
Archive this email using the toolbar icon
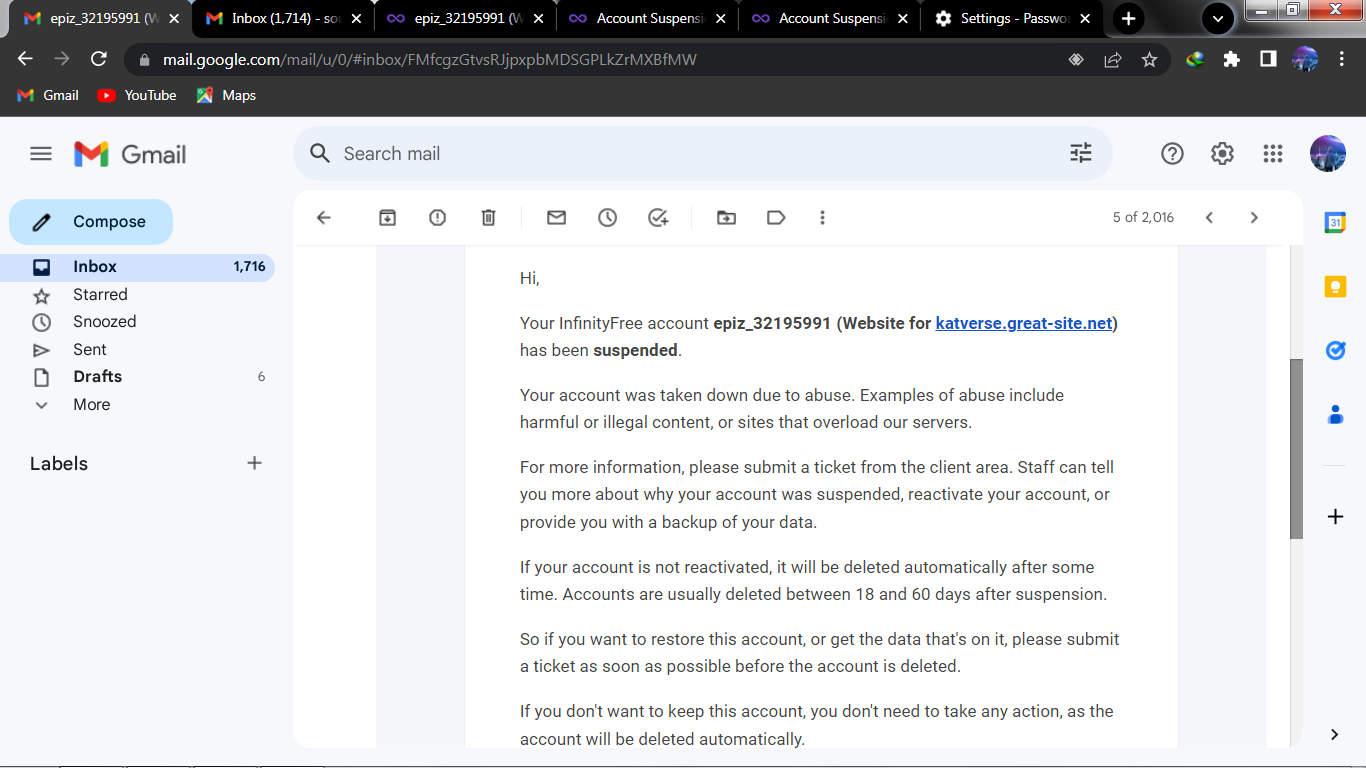[x=387, y=218]
